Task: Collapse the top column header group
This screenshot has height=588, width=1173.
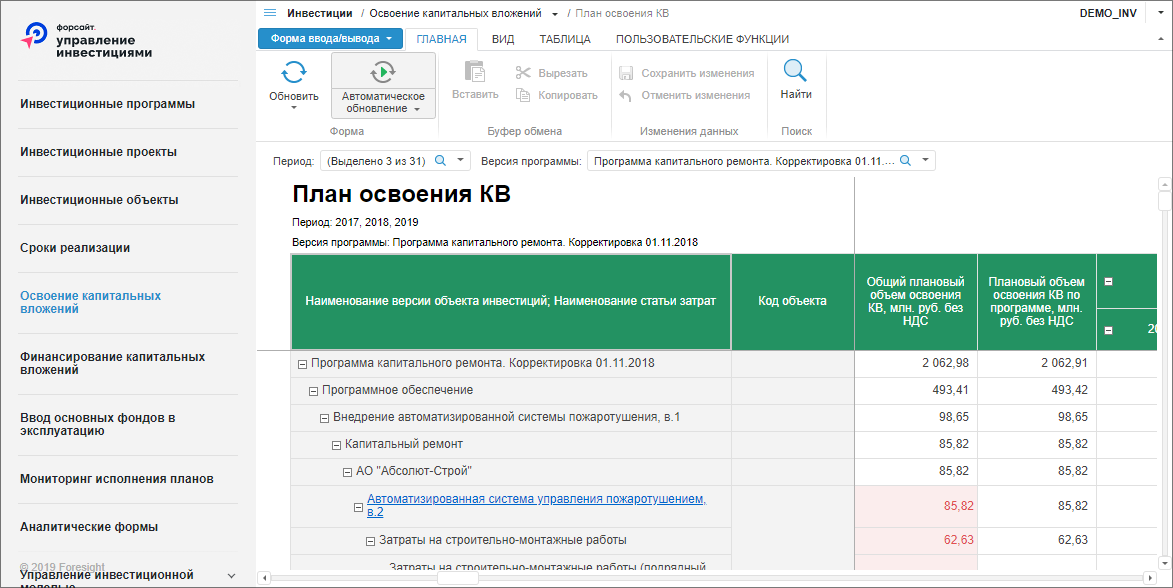Action: coord(1109,281)
